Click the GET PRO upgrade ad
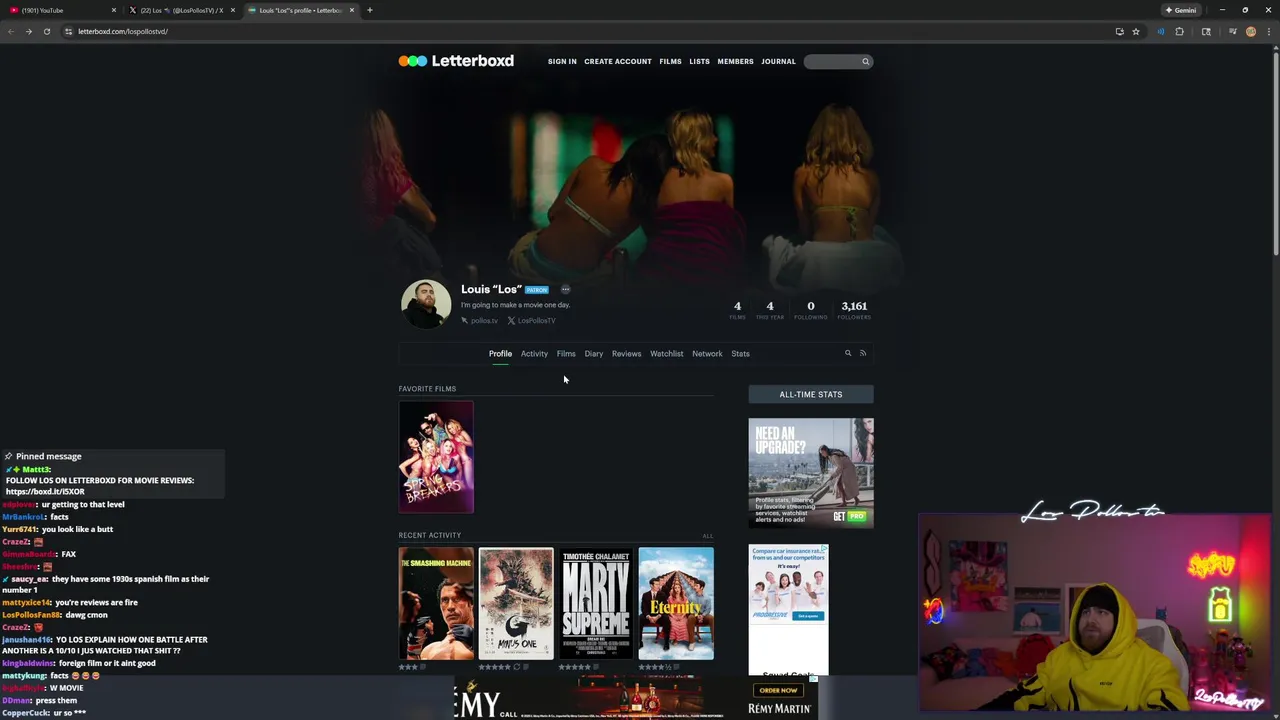This screenshot has height=720, width=1280. [x=811, y=472]
